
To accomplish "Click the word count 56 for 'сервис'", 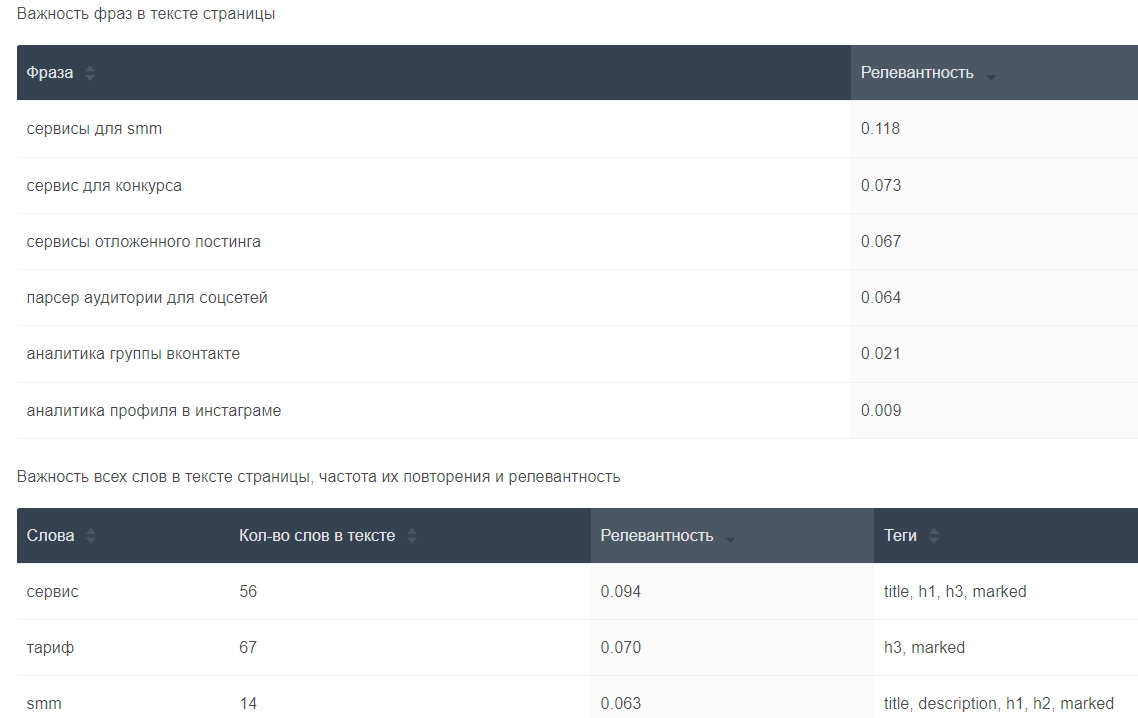I will [x=248, y=592].
